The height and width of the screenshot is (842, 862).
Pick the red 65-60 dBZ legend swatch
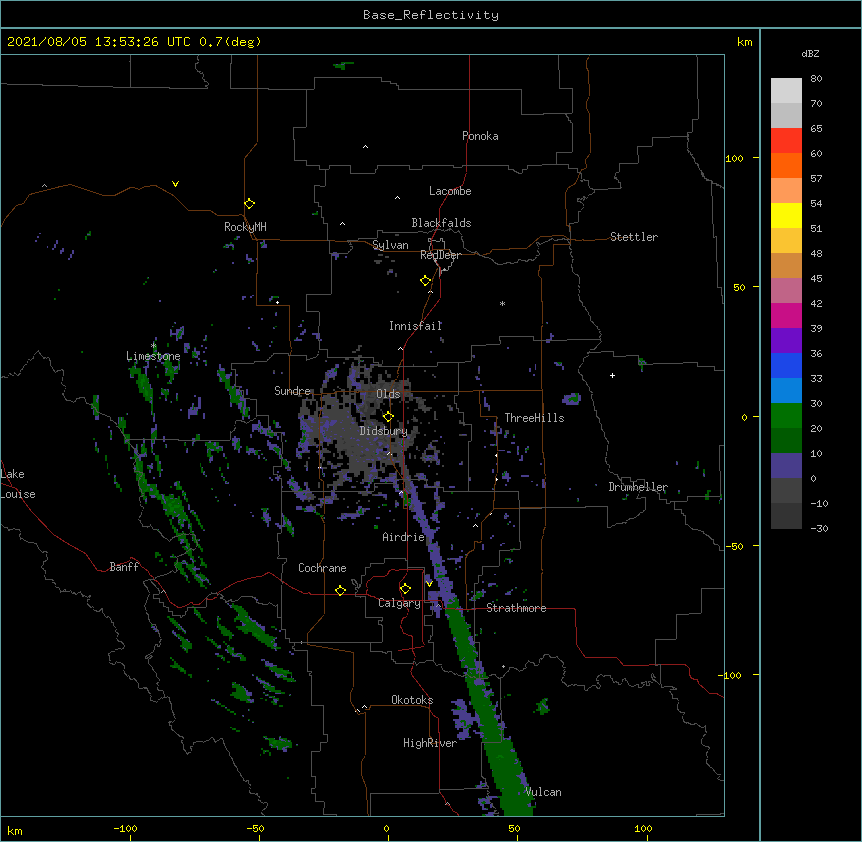(x=786, y=140)
